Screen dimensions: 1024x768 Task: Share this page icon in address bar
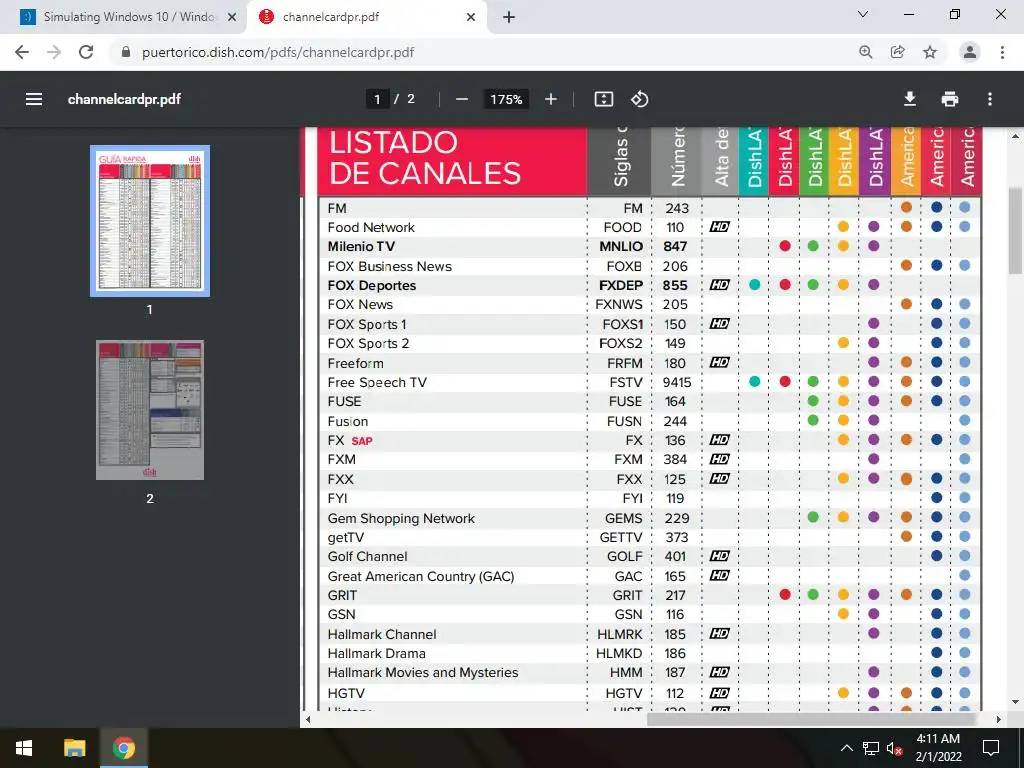point(897,52)
